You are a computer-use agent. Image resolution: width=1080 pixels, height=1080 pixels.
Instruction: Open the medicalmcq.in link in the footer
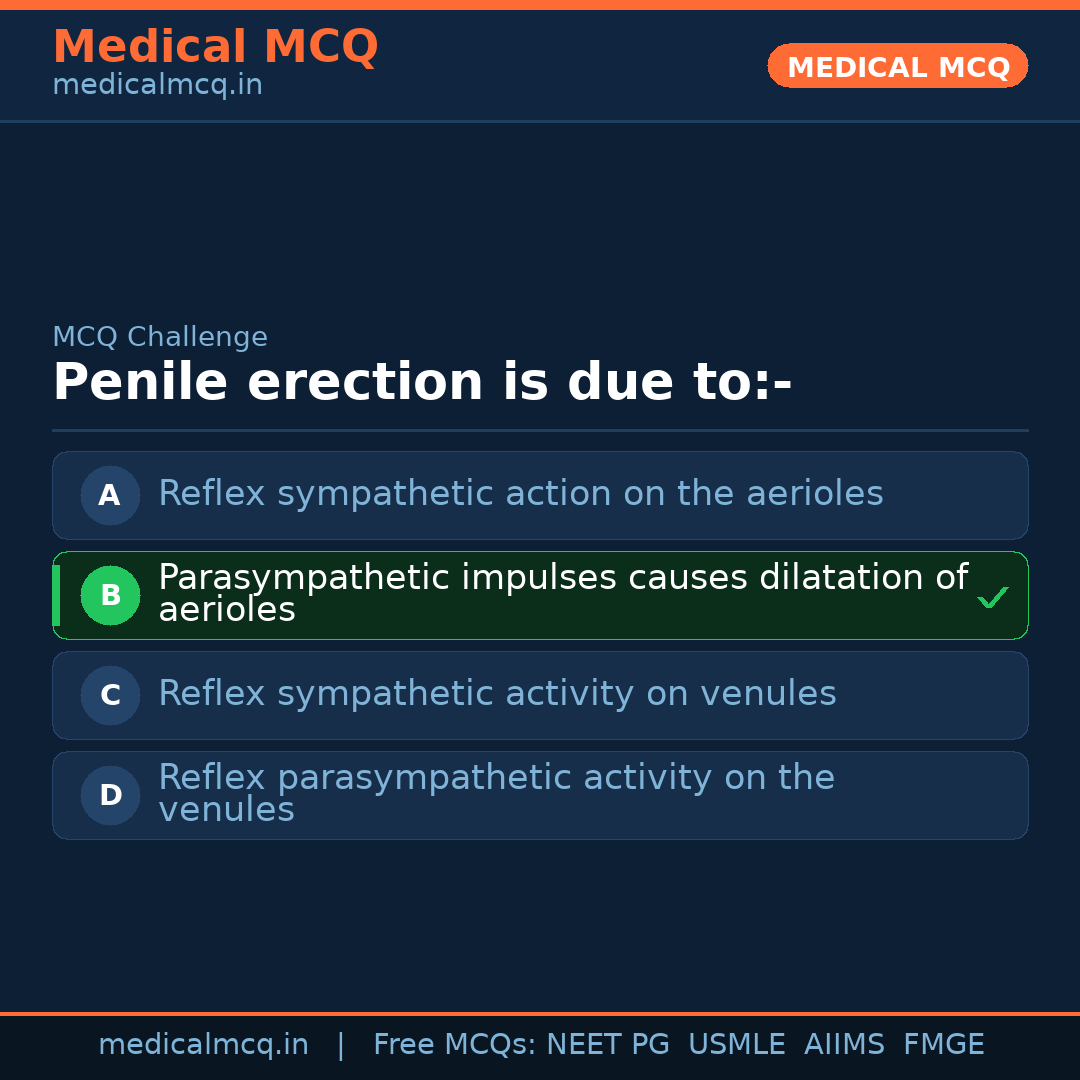click(x=203, y=1045)
